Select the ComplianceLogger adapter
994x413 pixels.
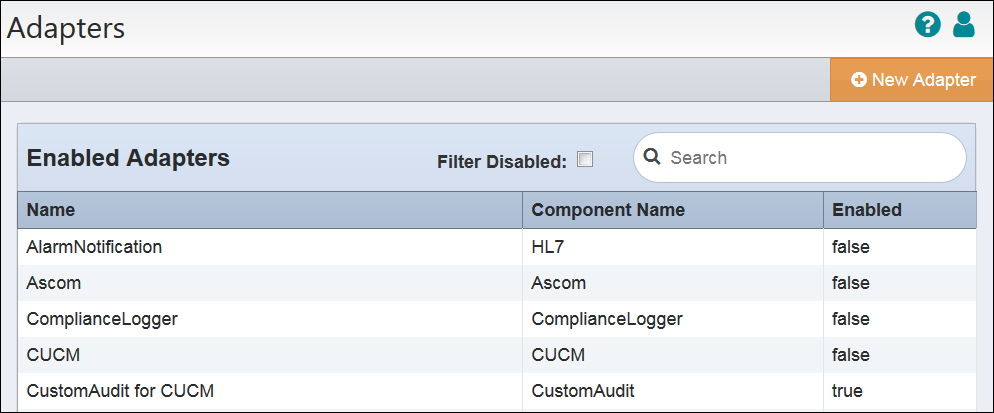(x=101, y=319)
